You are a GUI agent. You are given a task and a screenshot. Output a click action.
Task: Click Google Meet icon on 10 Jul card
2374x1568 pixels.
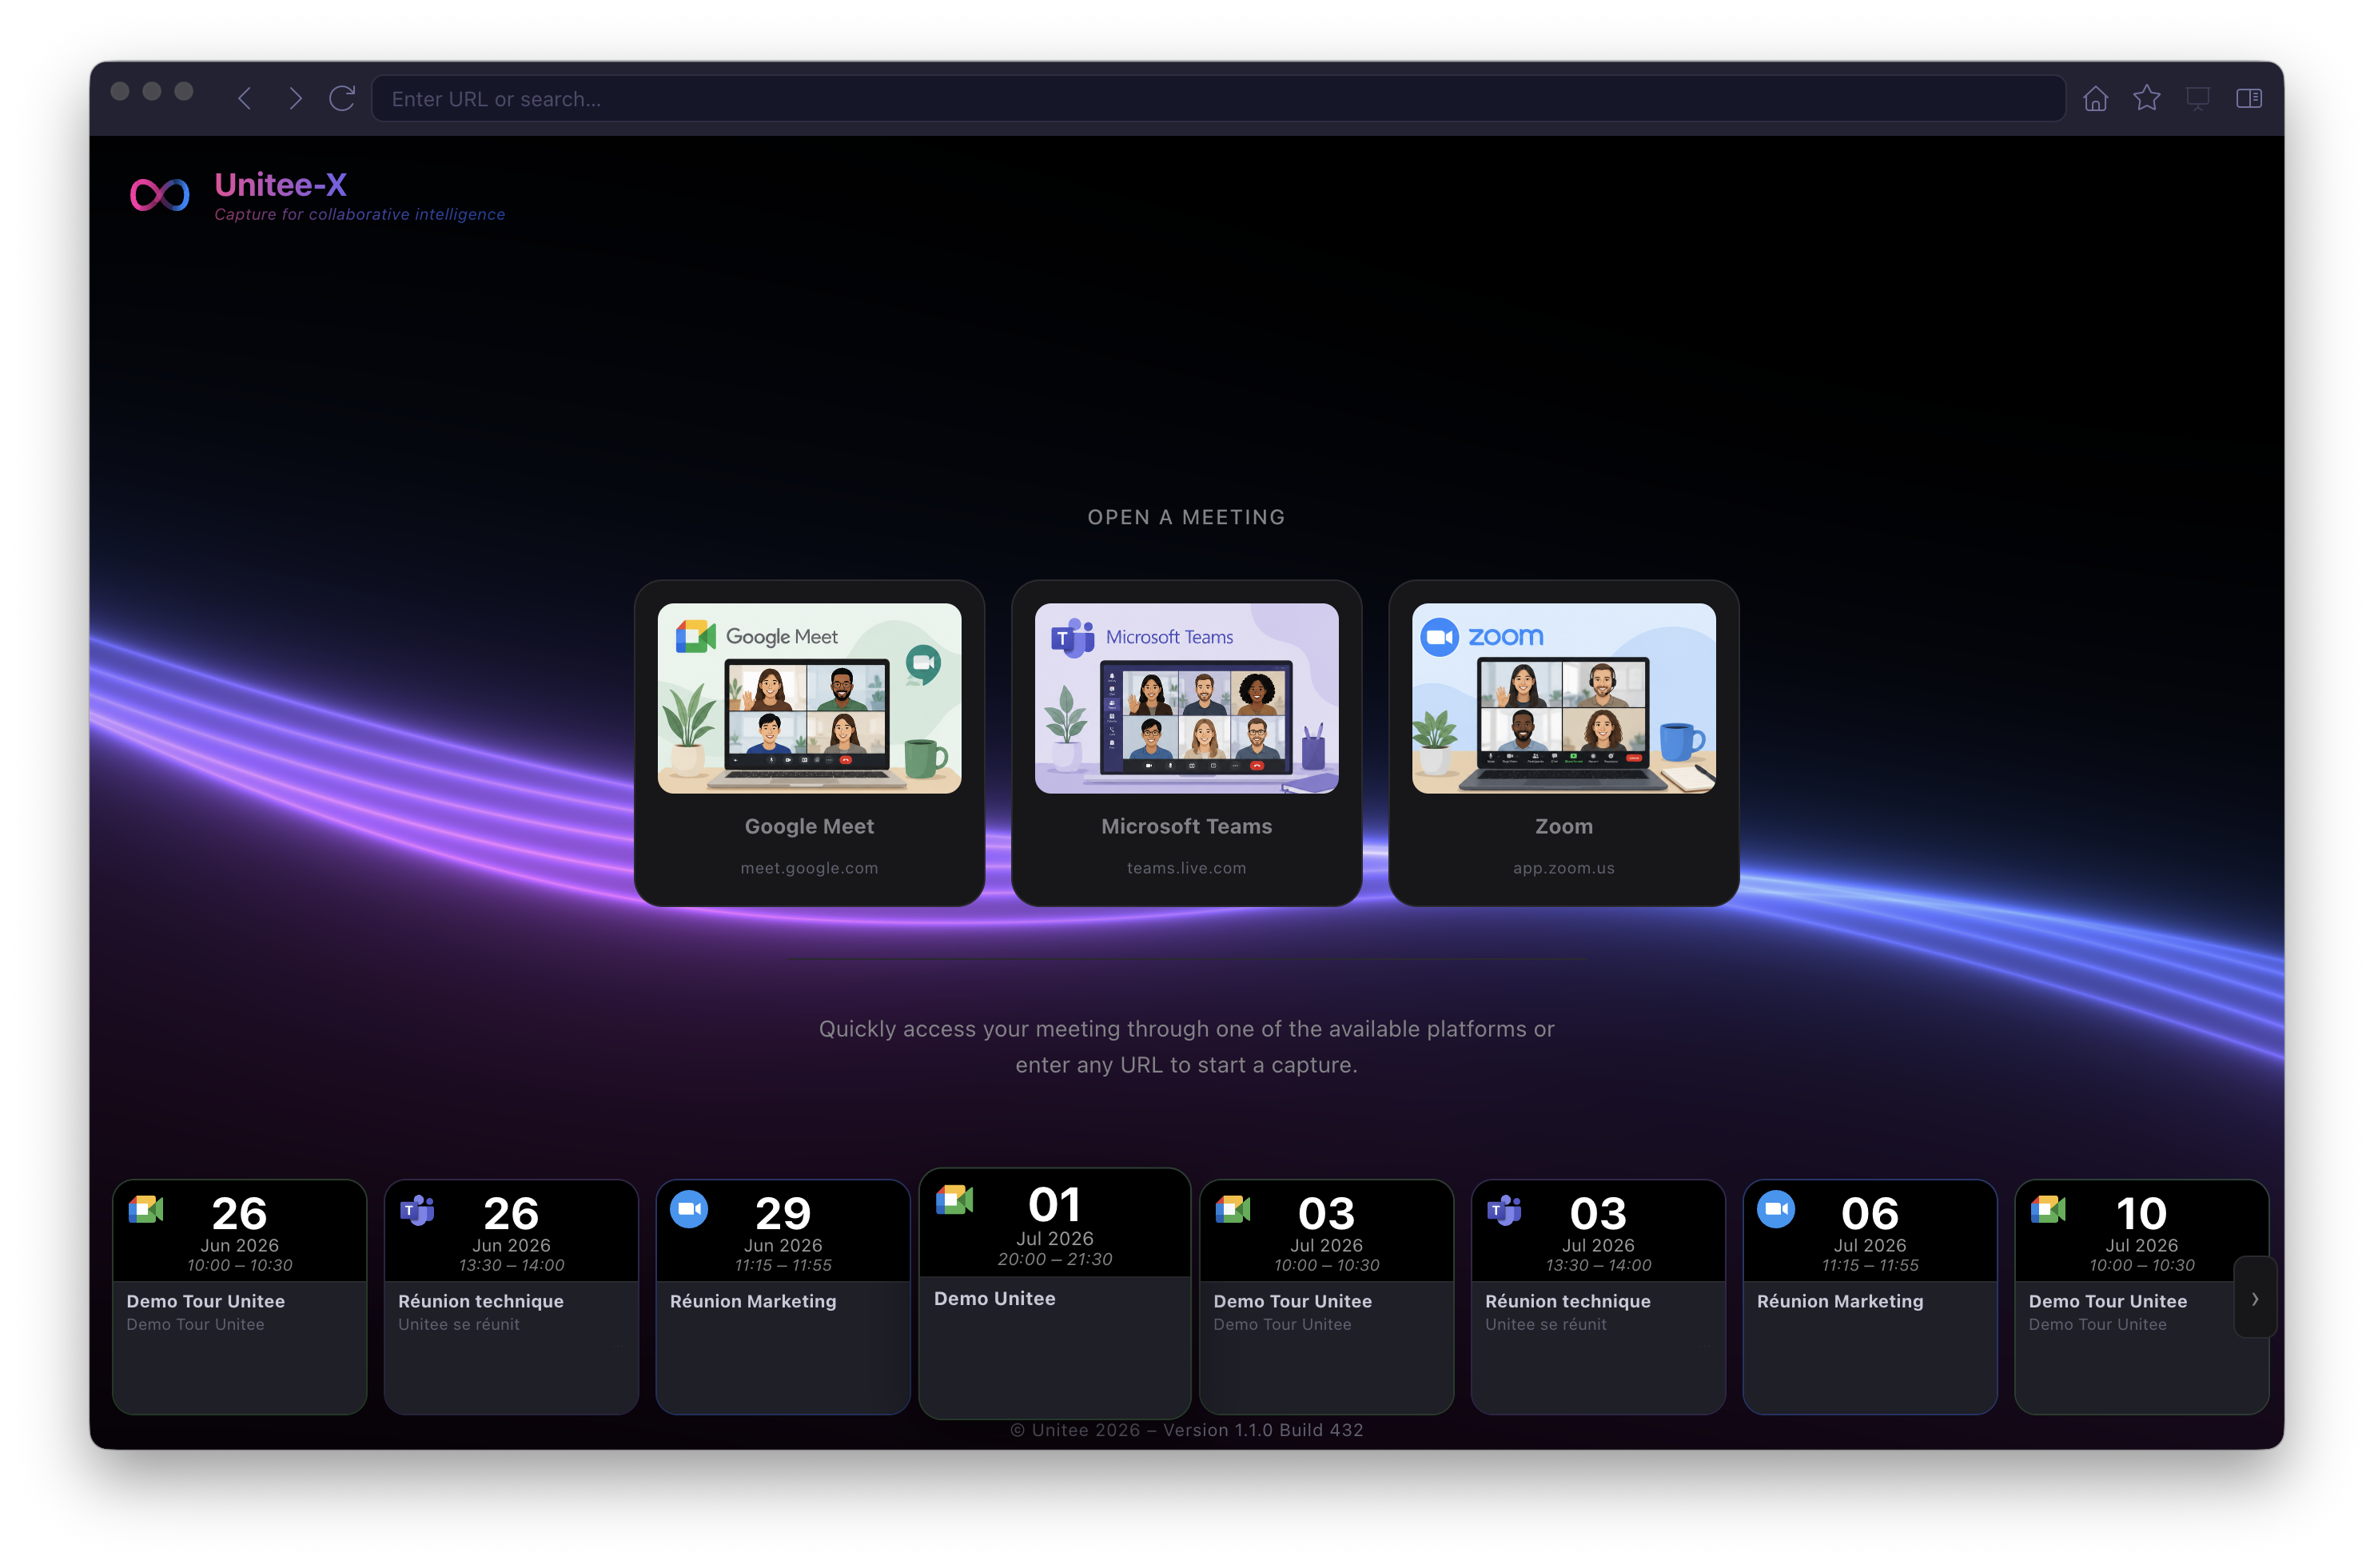pyautogui.click(x=2048, y=1209)
